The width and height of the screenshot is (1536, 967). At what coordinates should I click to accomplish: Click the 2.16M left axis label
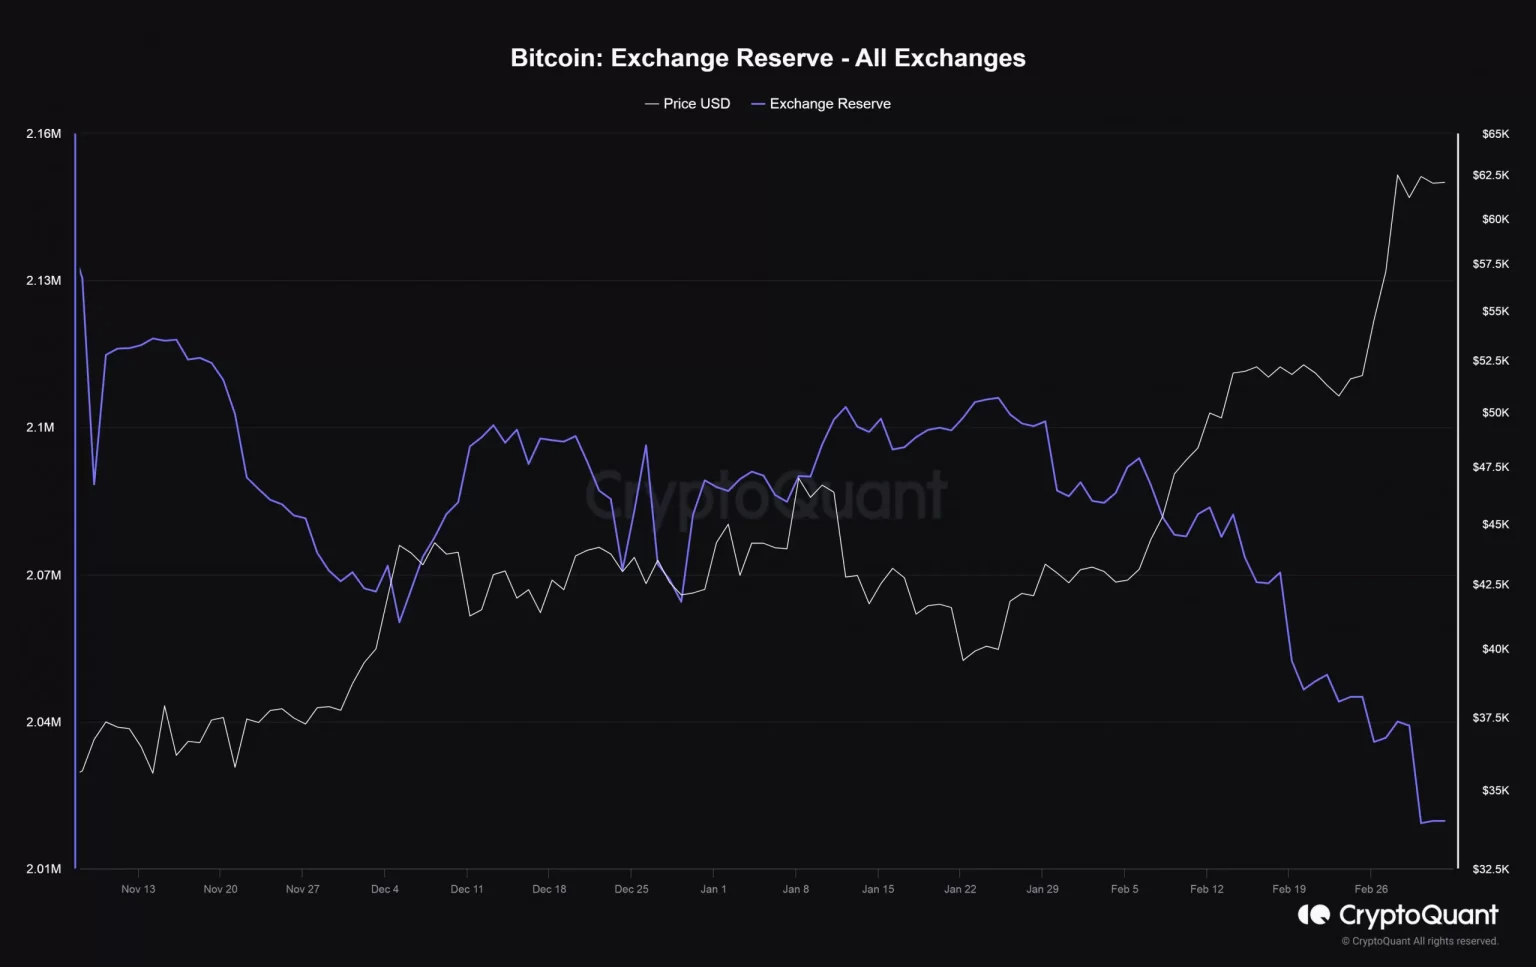(43, 134)
